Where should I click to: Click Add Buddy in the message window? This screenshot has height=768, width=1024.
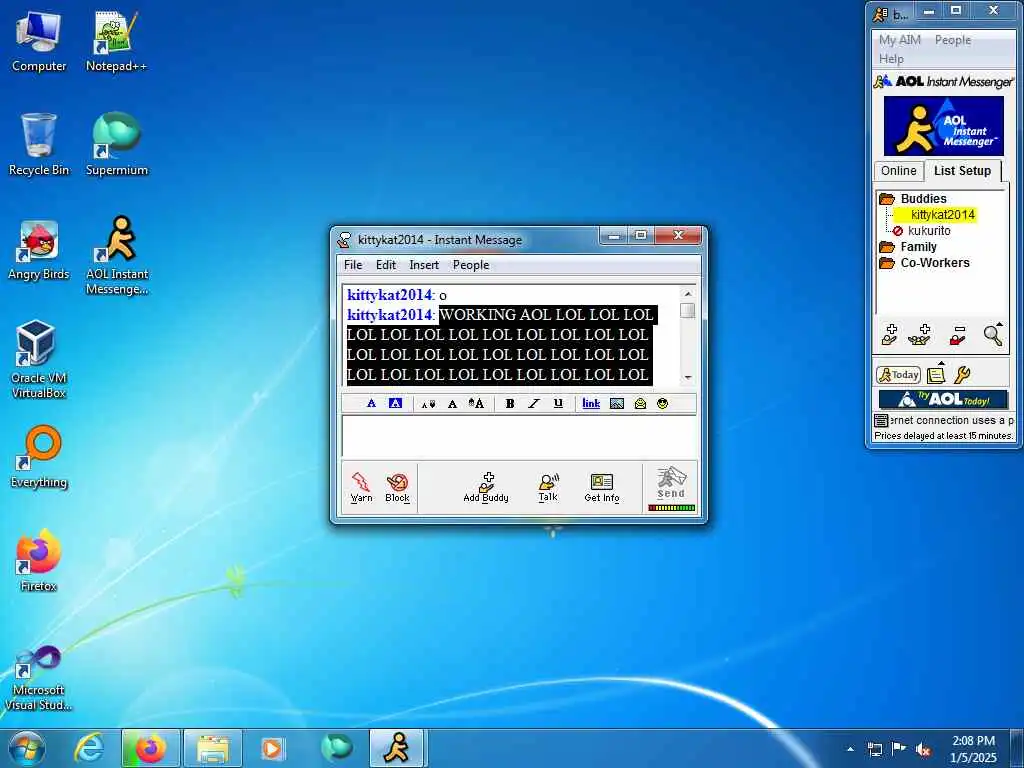click(486, 488)
